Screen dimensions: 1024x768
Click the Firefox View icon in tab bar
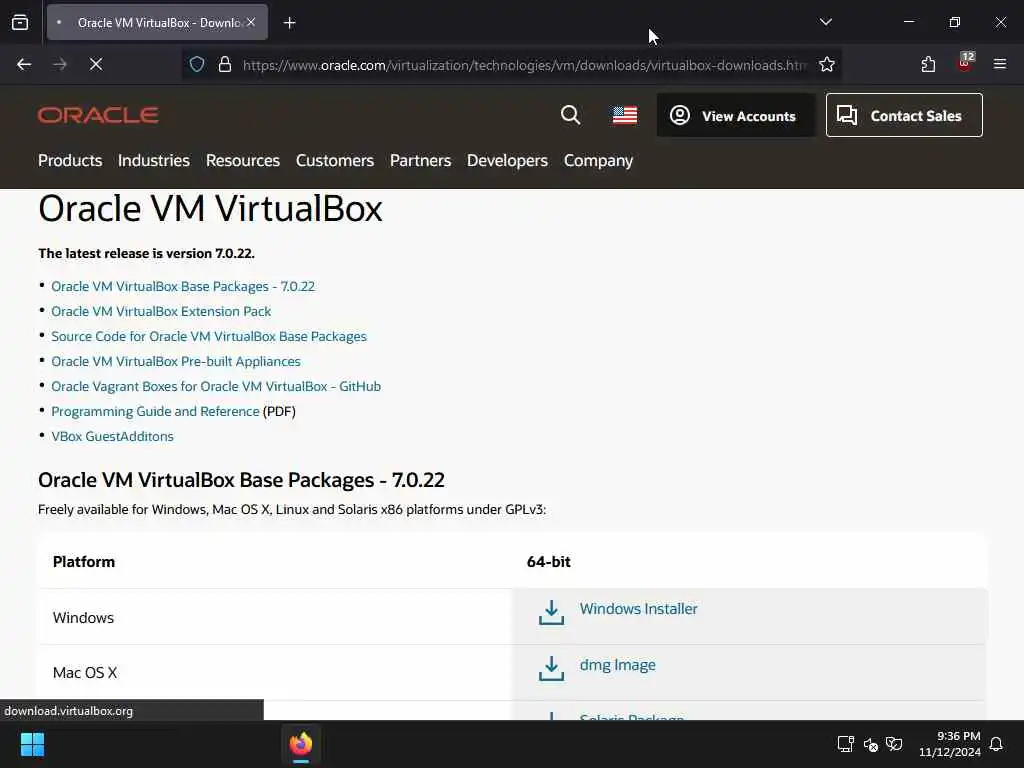tap(20, 22)
